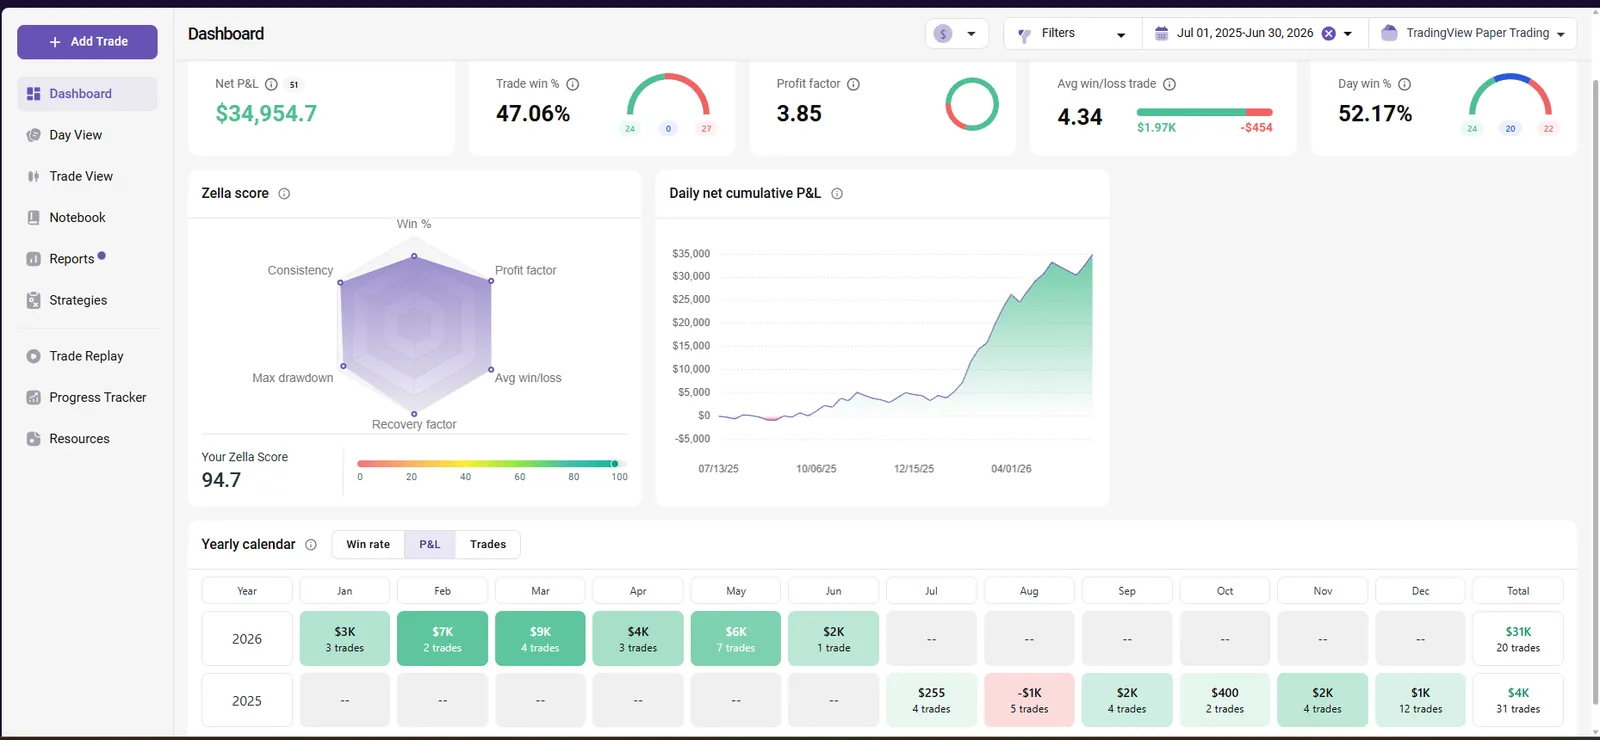1600x740 pixels.
Task: Open Dashboard in the sidebar
Action: click(87, 94)
